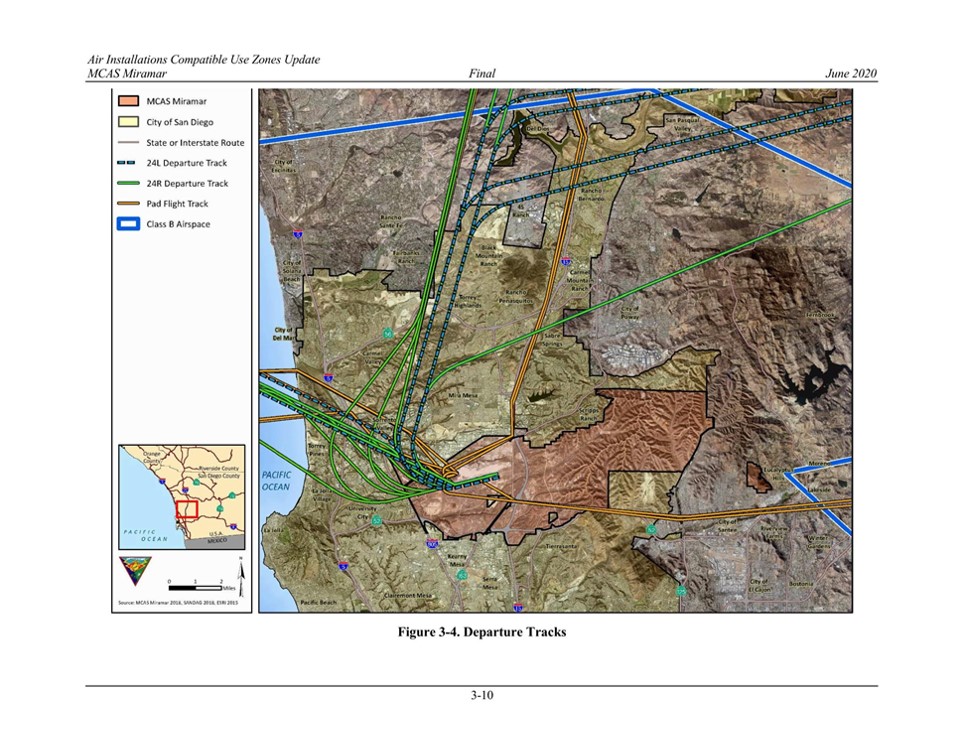The image size is (964, 746).
Task: Select the 24R Departure Track legend line symbol
Action: (128, 183)
